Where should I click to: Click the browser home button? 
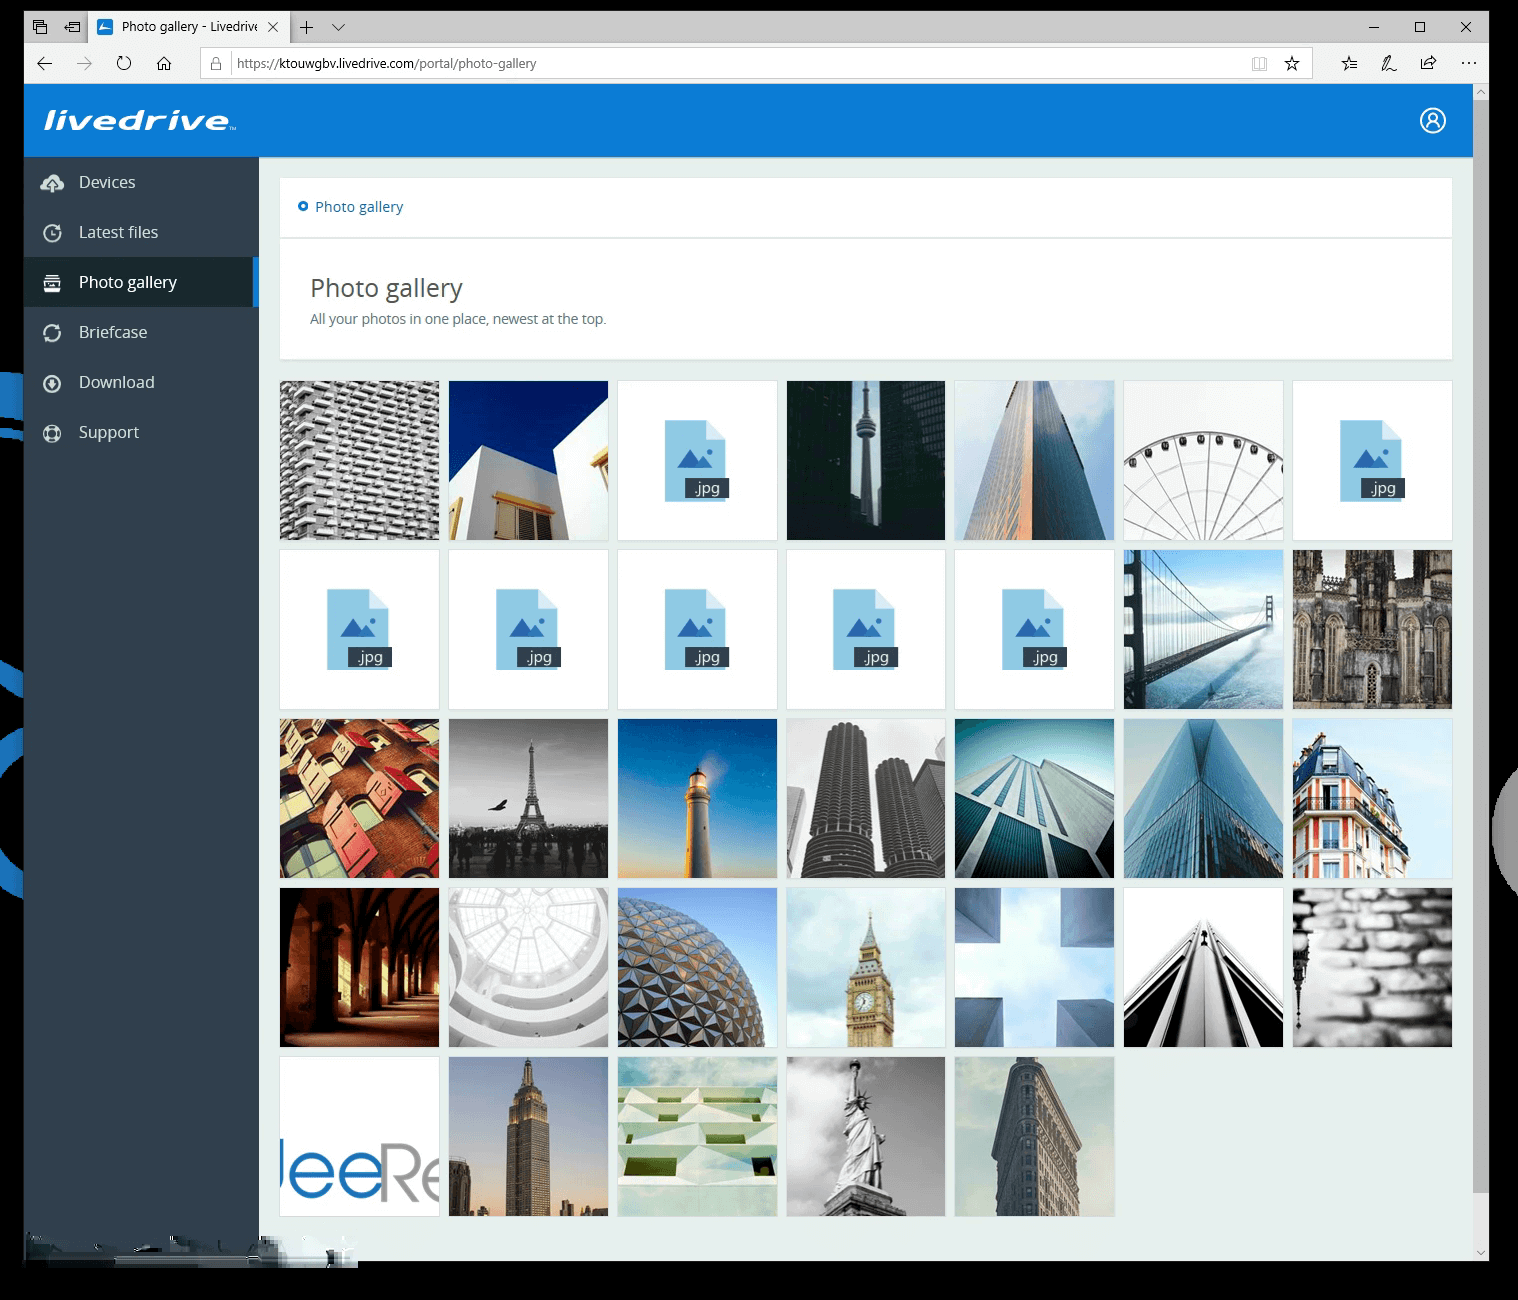[x=164, y=63]
